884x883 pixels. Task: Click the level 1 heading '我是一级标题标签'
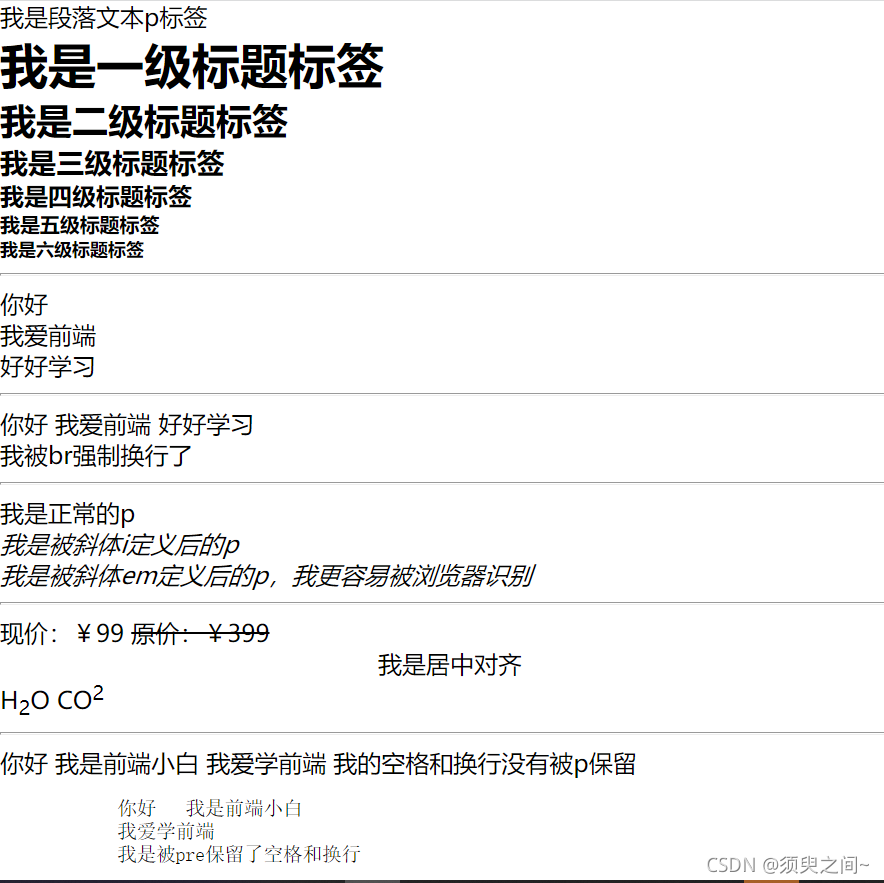(x=190, y=70)
